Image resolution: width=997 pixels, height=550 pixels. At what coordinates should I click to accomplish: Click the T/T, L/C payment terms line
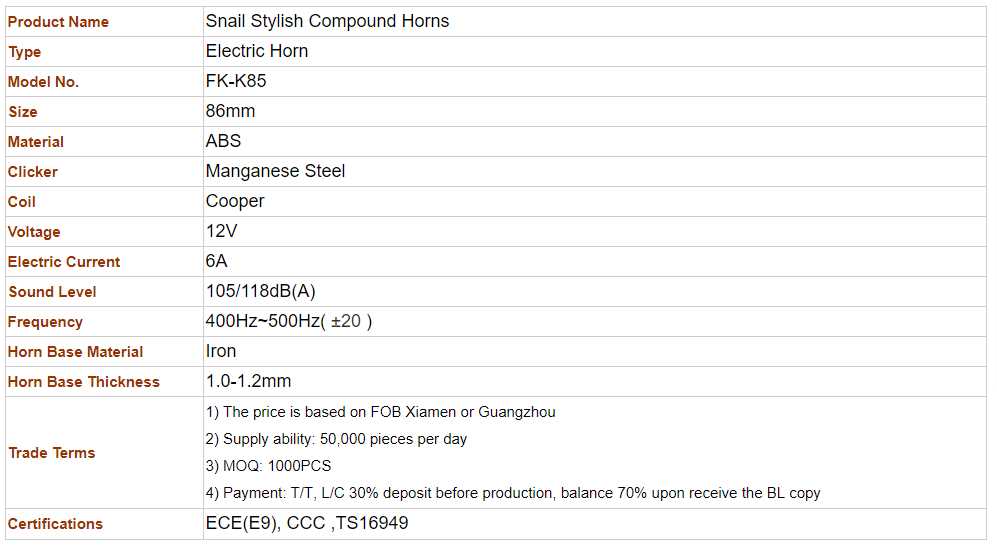[x=512, y=493]
